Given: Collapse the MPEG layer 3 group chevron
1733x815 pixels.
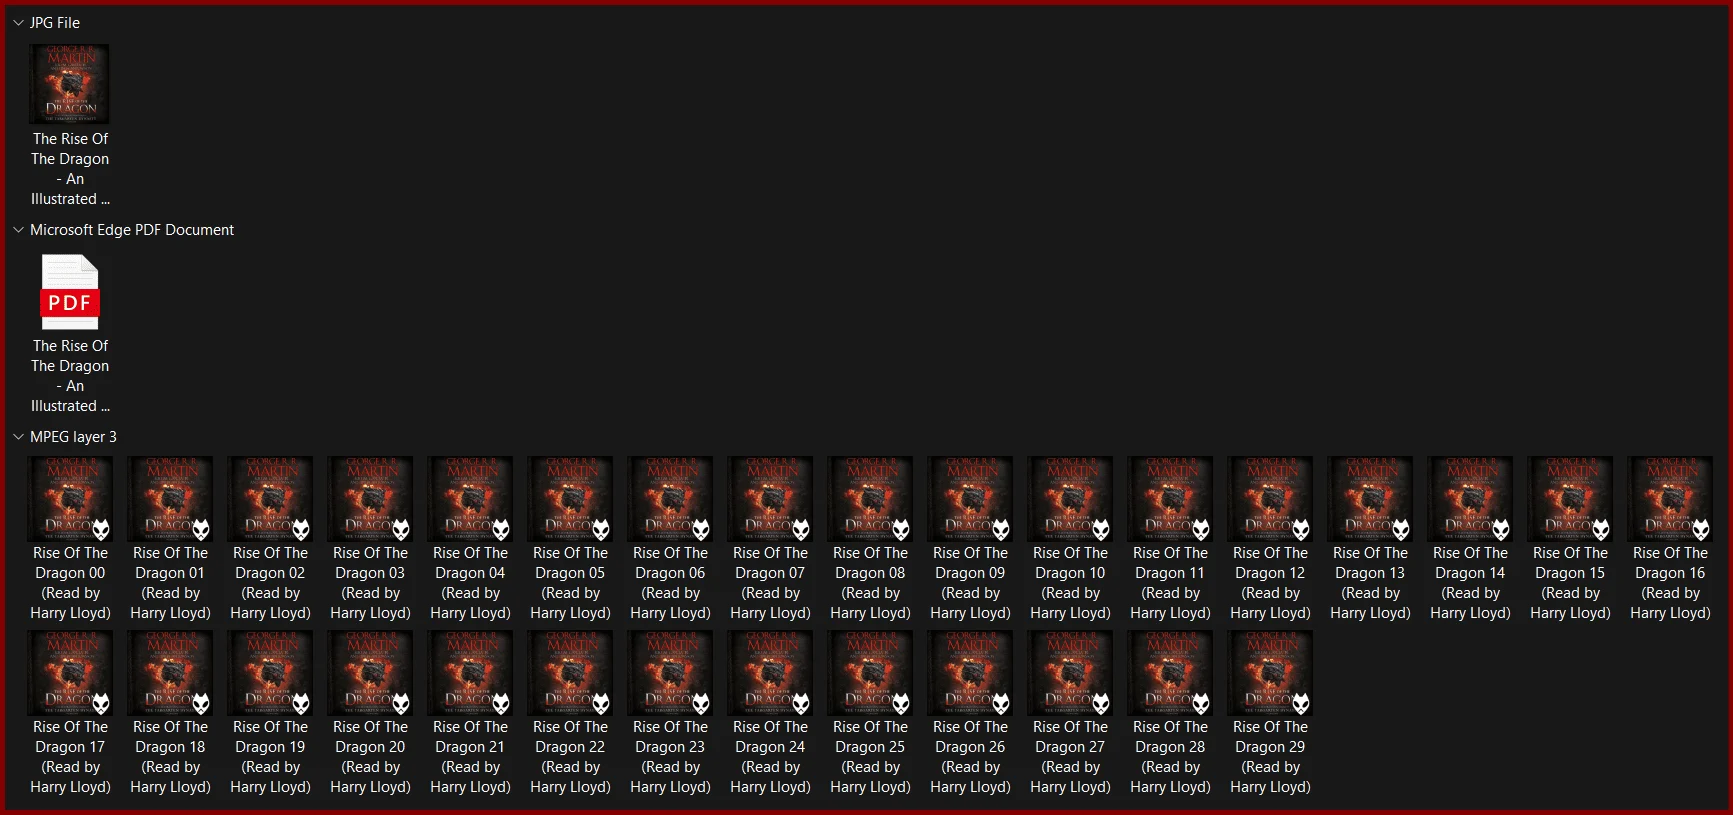Looking at the screenshot, I should coord(18,436).
